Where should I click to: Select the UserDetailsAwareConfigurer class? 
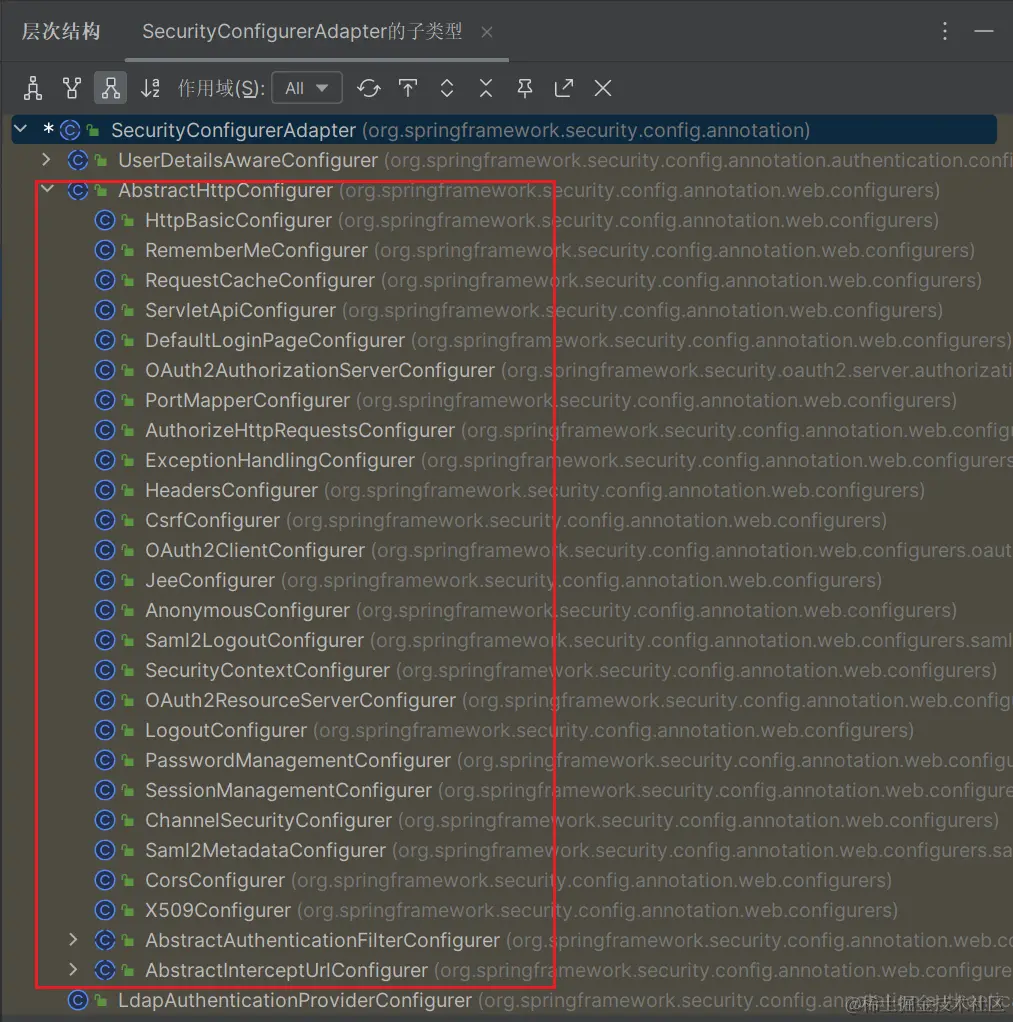[248, 160]
